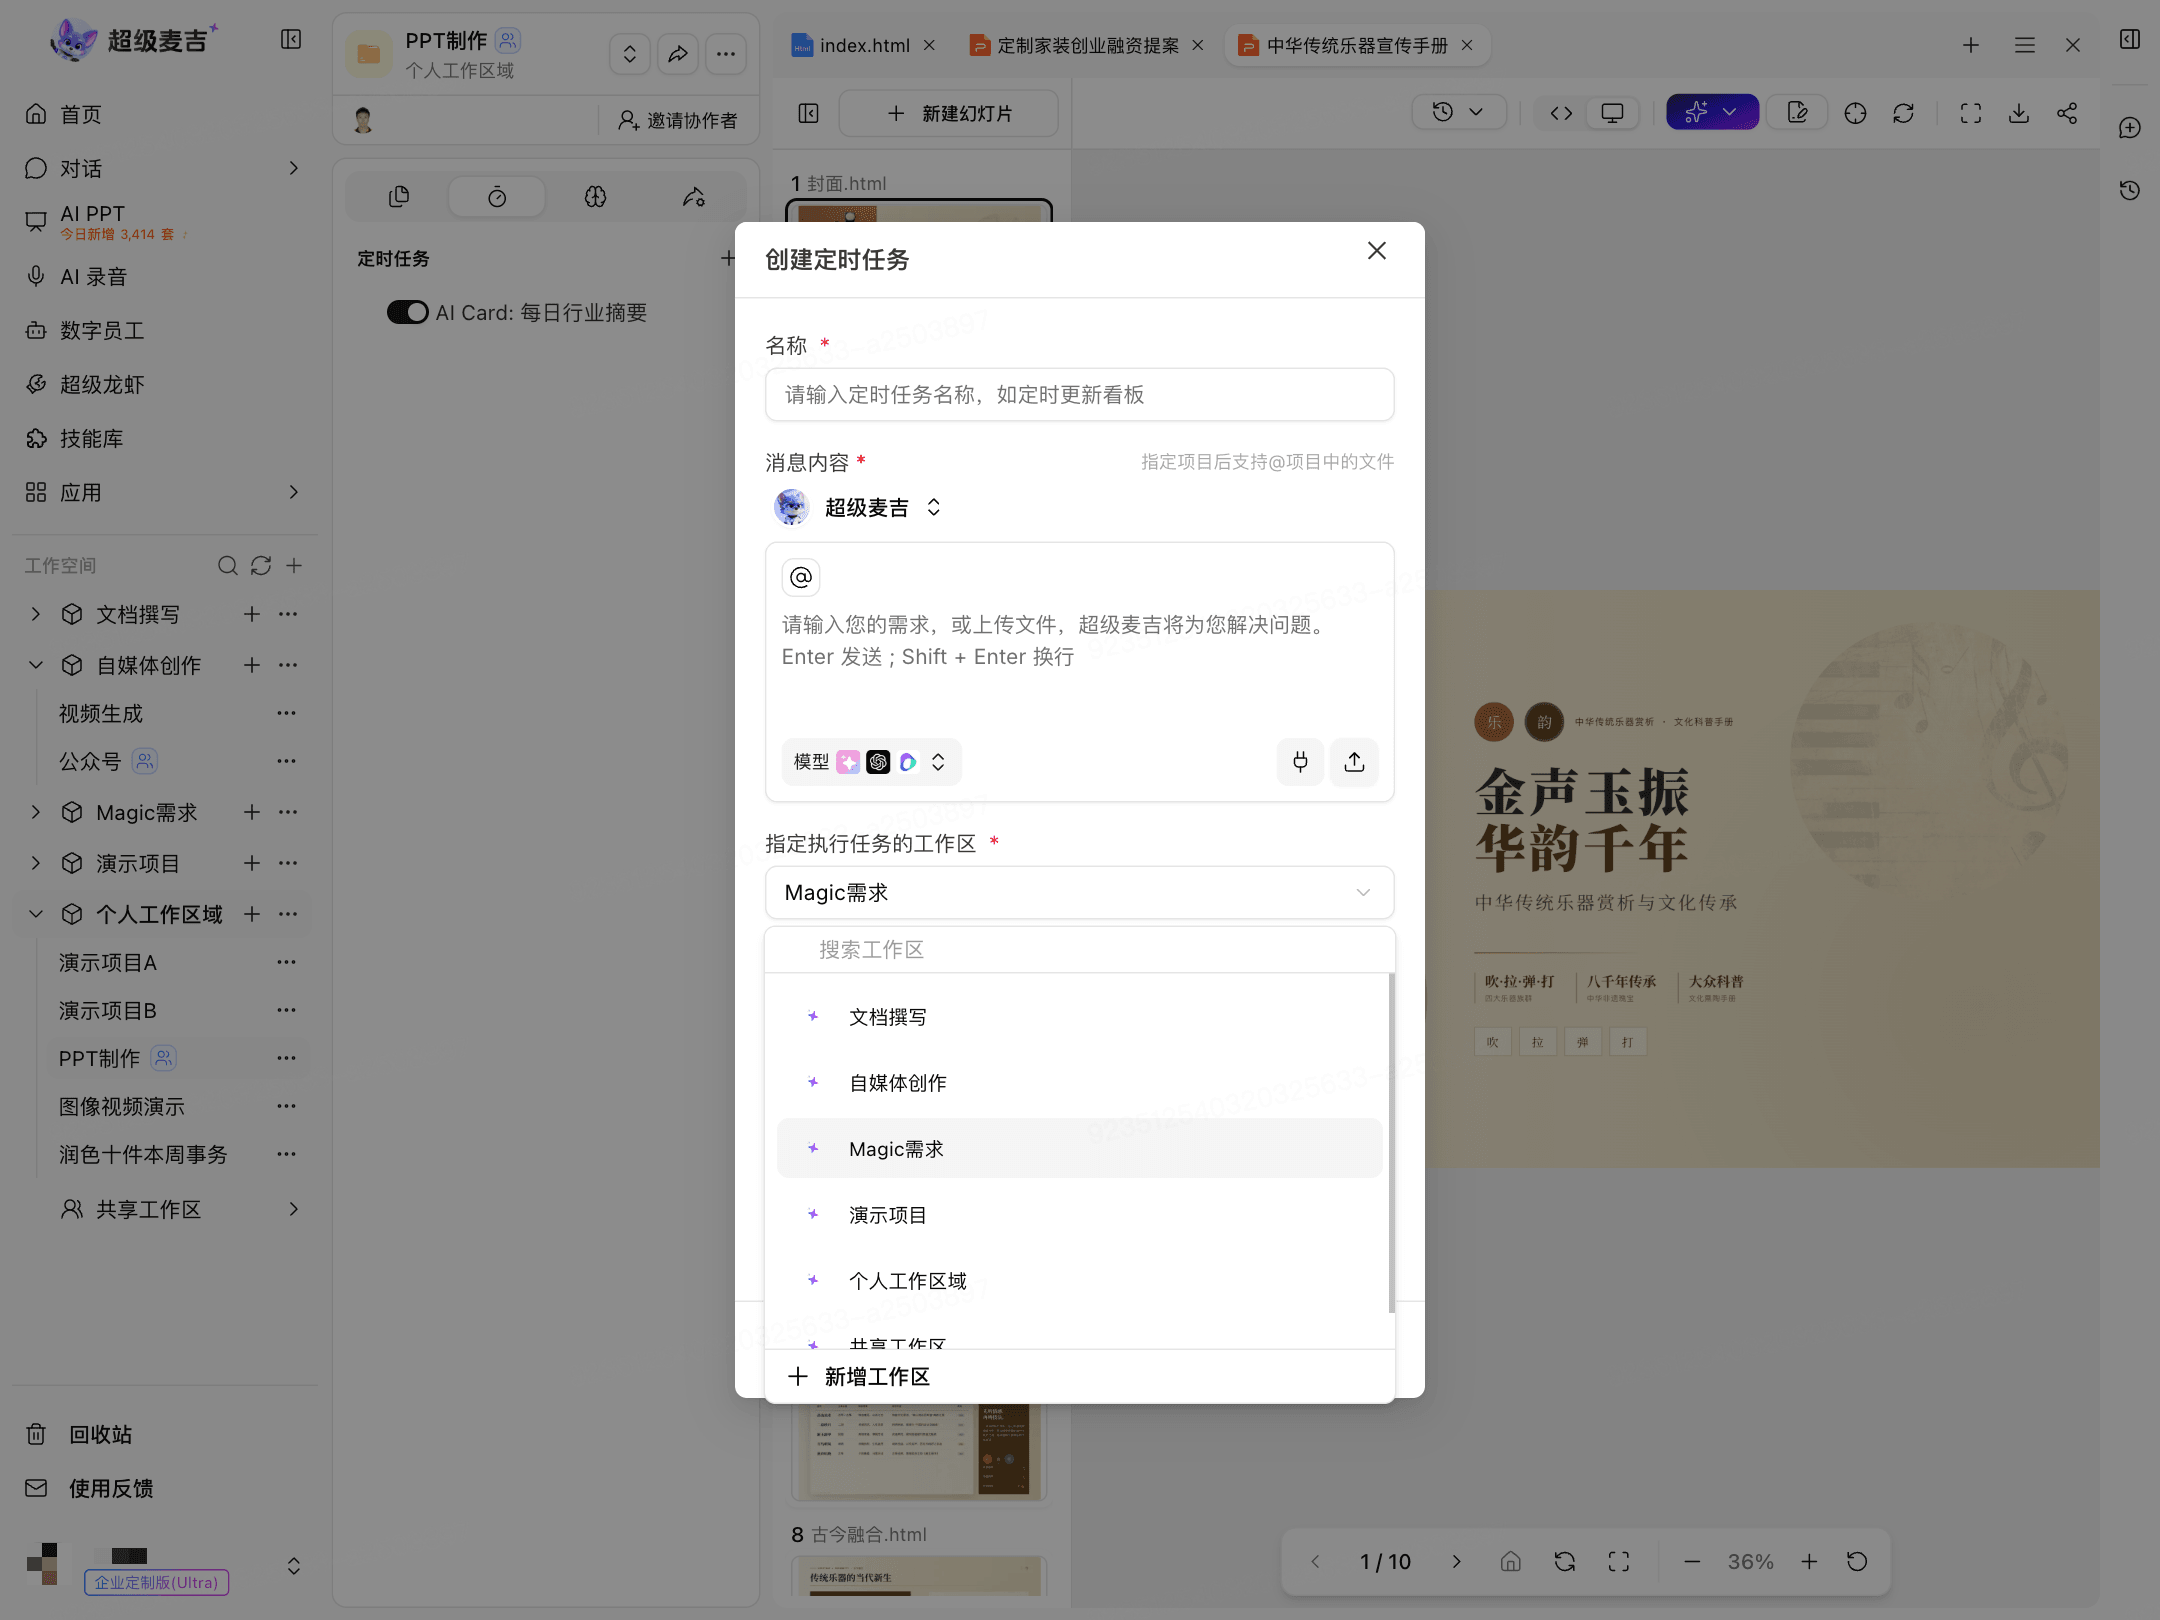
Task: Click the scheduled tasks timer tab icon
Action: 497,197
